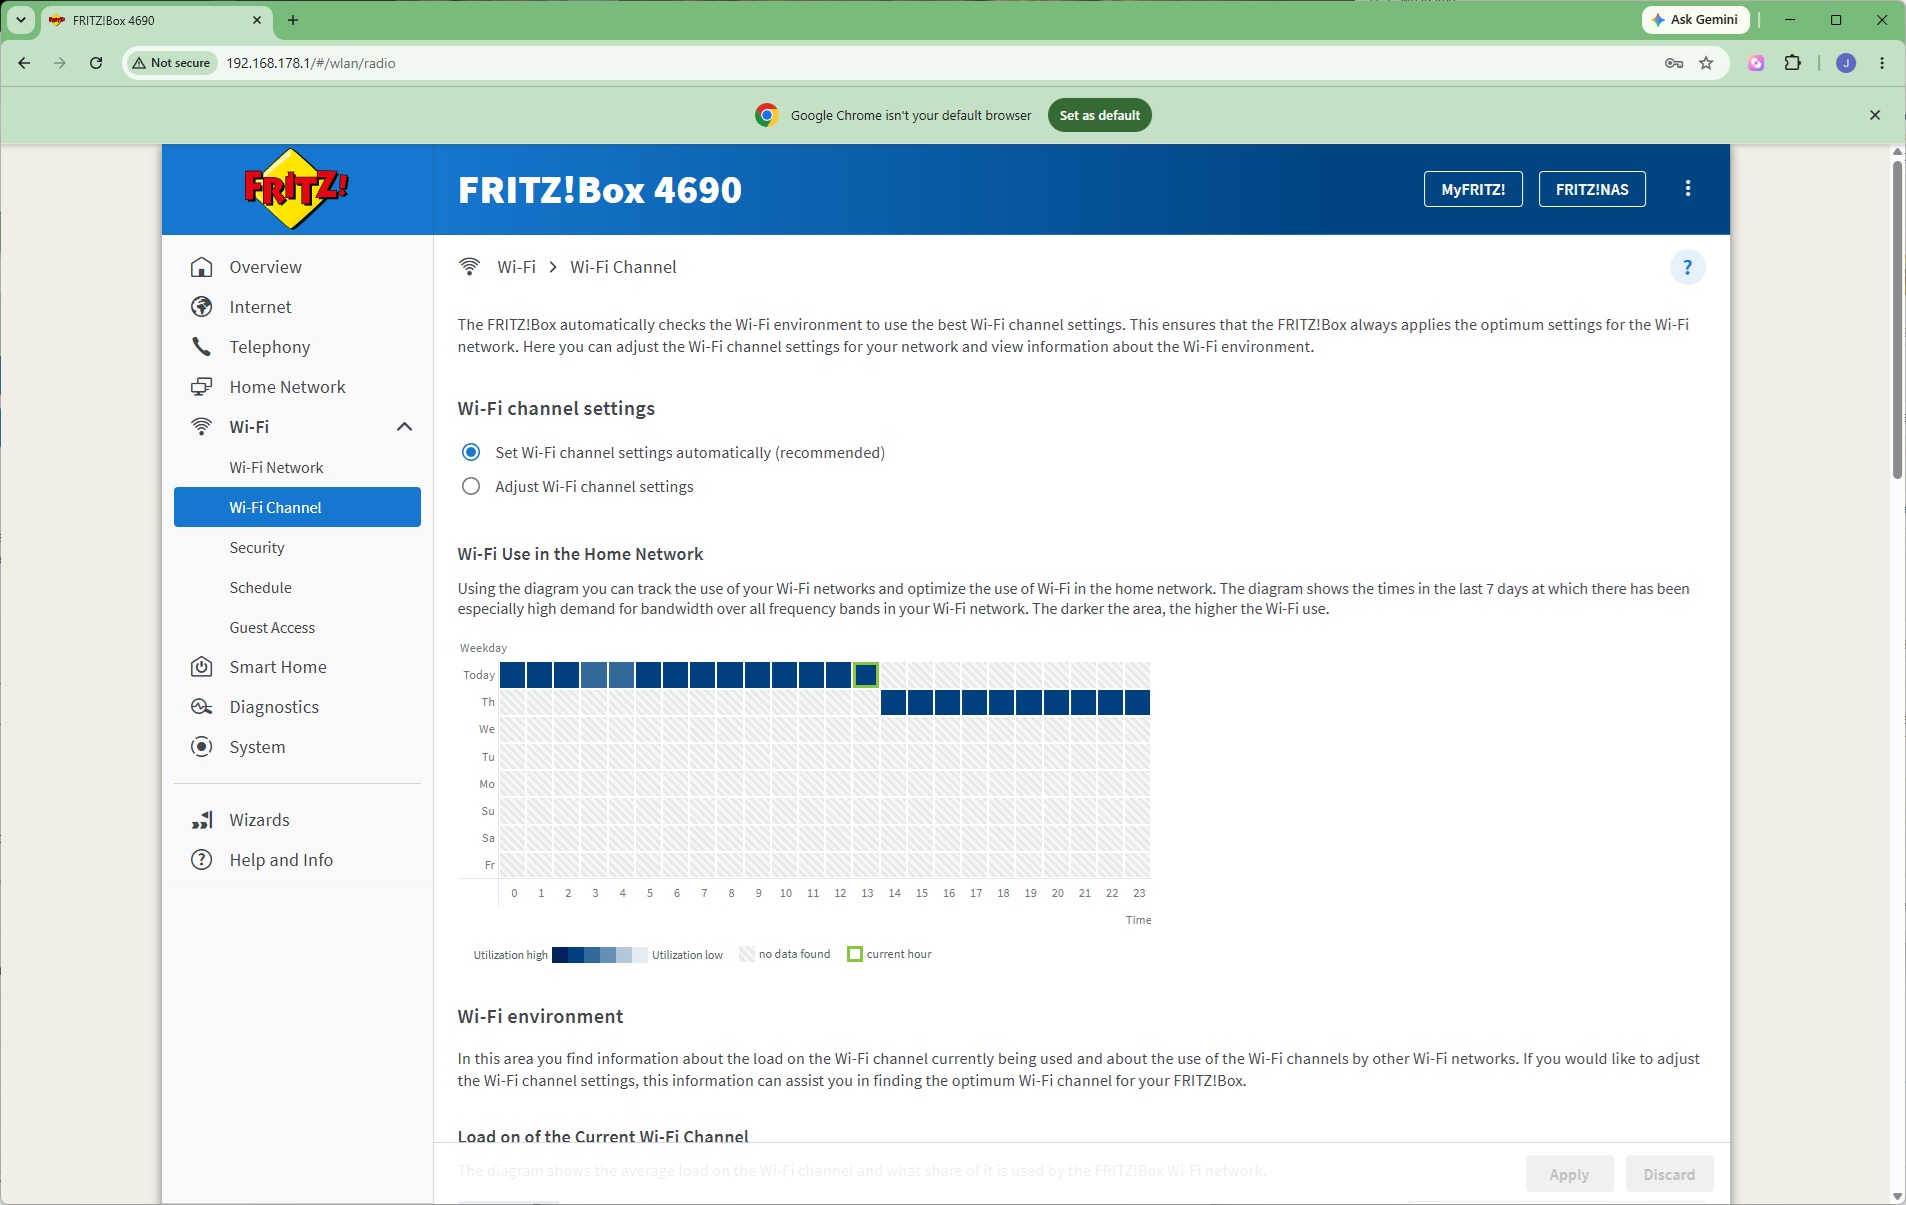Click the Not secure site info chip
This screenshot has width=1906, height=1205.
171,63
